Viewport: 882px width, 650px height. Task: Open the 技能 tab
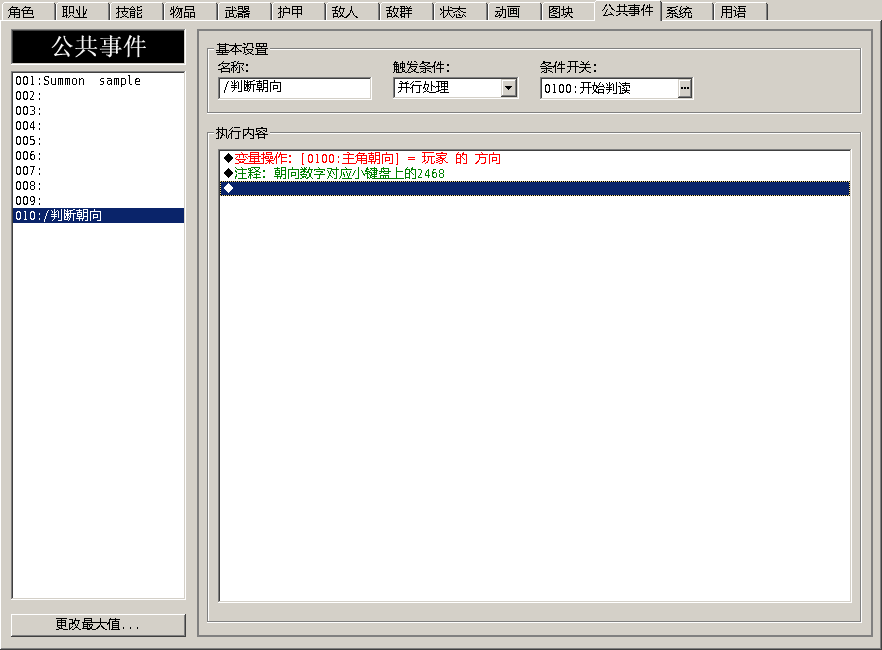(x=136, y=12)
